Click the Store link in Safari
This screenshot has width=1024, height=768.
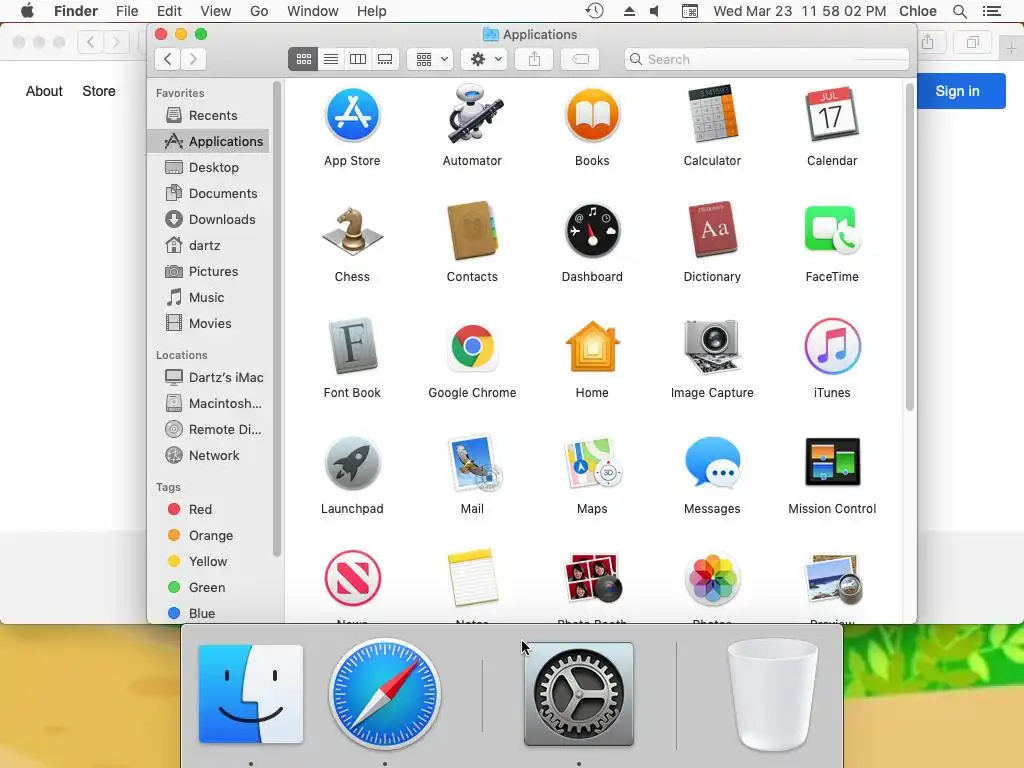click(x=99, y=91)
